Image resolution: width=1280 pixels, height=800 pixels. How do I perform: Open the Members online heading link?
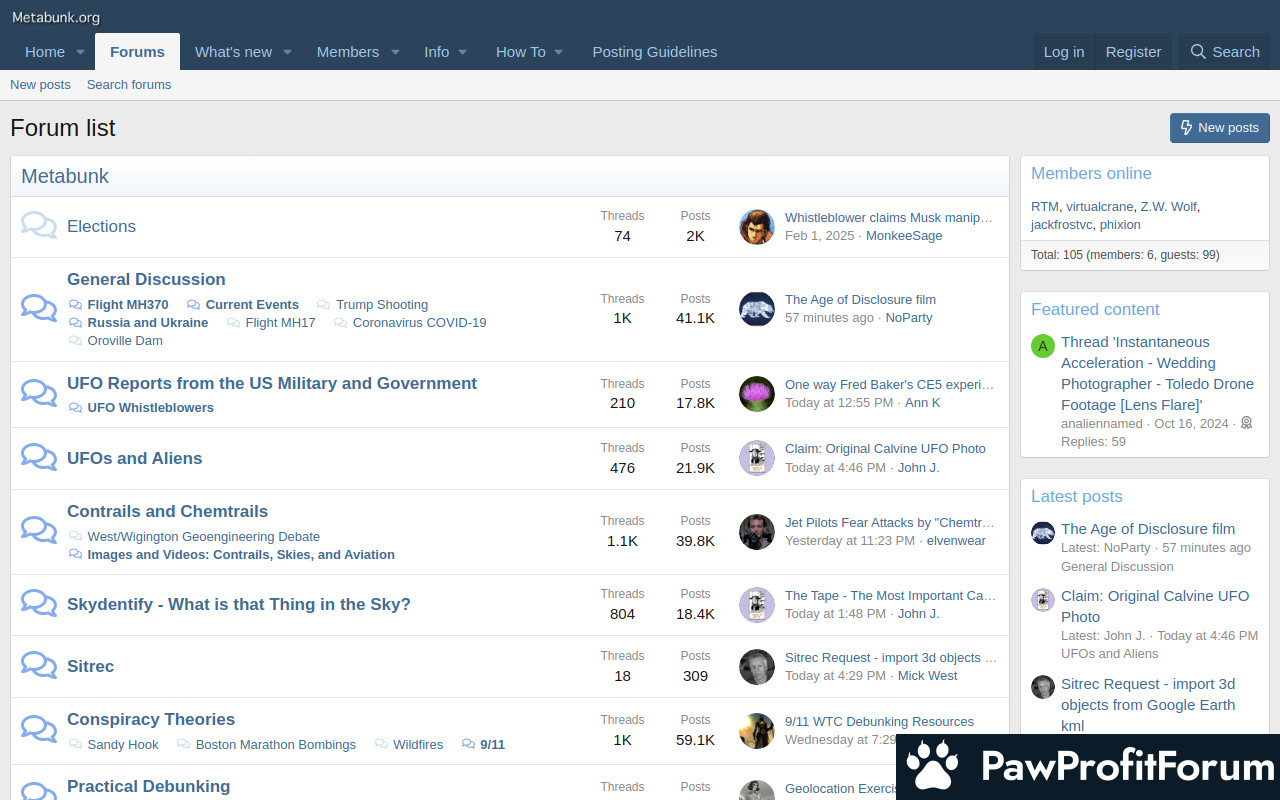(1091, 174)
